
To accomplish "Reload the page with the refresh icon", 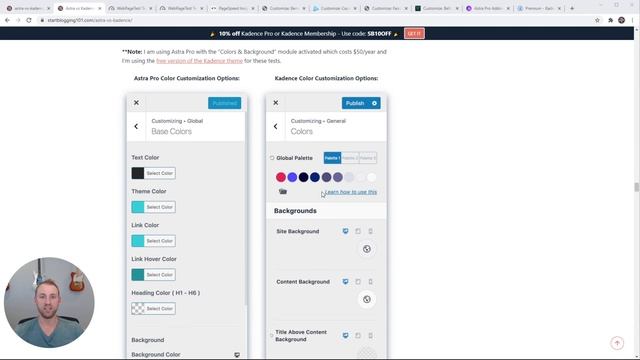I will point(29,20).
